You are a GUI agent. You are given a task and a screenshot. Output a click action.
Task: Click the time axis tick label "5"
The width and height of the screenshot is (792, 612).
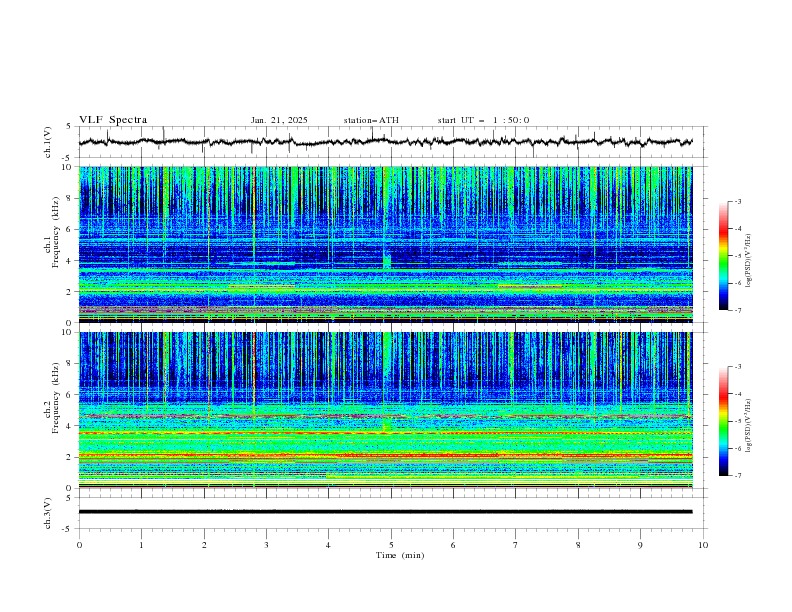point(391,545)
